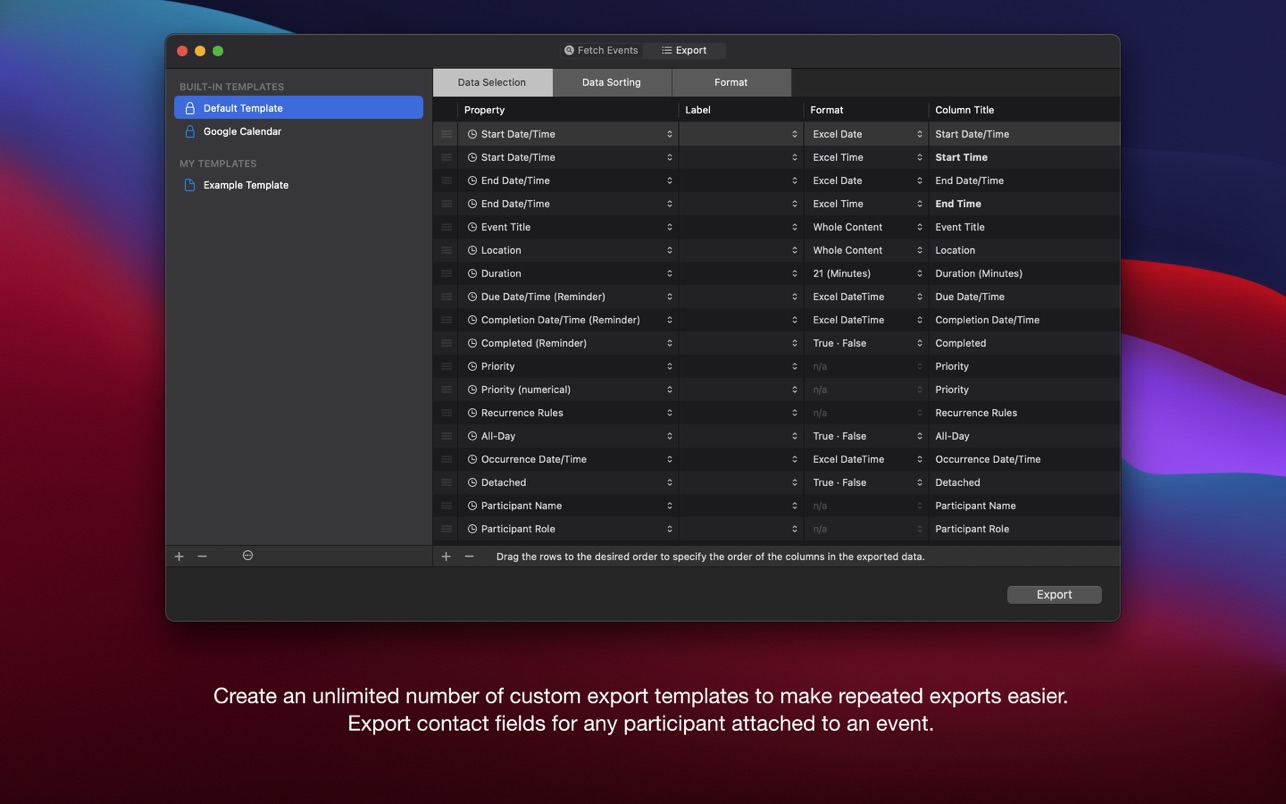Viewport: 1286px width, 804px height.
Task: Edit the 'Participant Name' column title
Action: tap(975, 506)
